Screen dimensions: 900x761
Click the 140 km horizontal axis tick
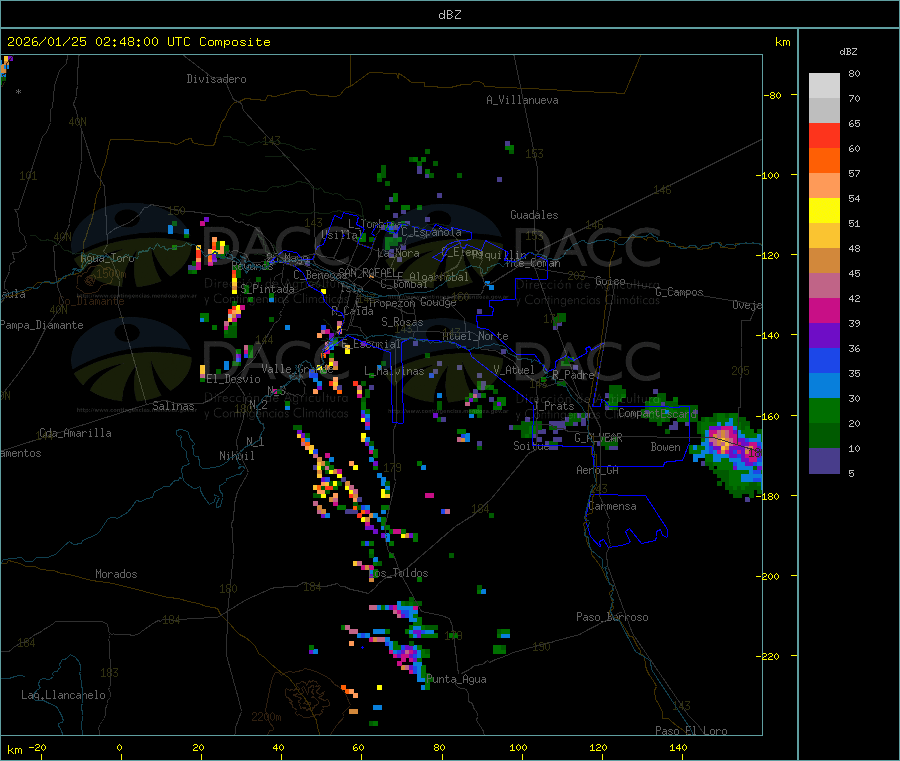[x=678, y=748]
